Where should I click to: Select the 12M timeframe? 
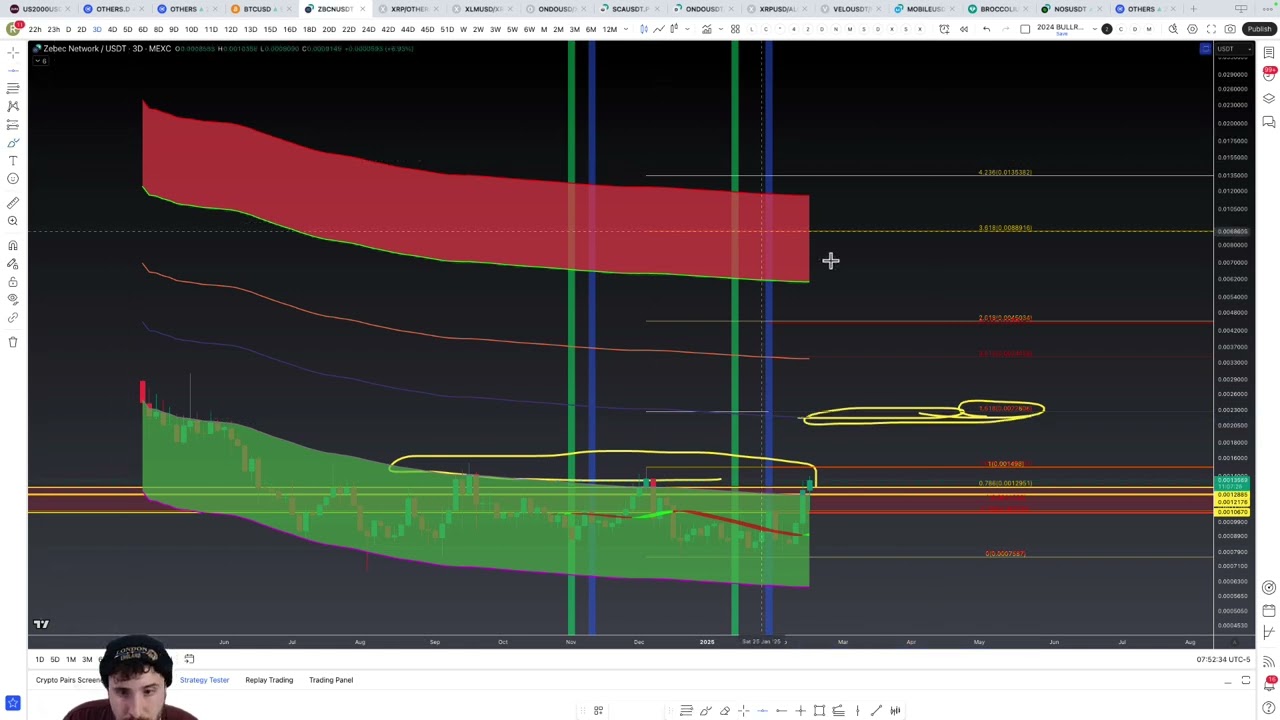[609, 29]
